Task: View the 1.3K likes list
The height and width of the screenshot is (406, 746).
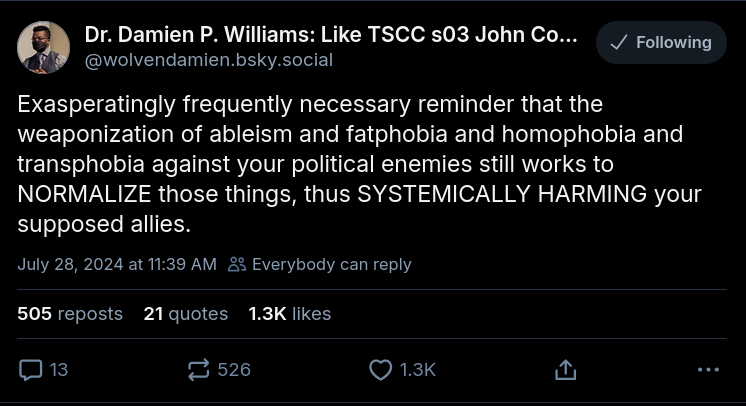Action: (x=289, y=313)
